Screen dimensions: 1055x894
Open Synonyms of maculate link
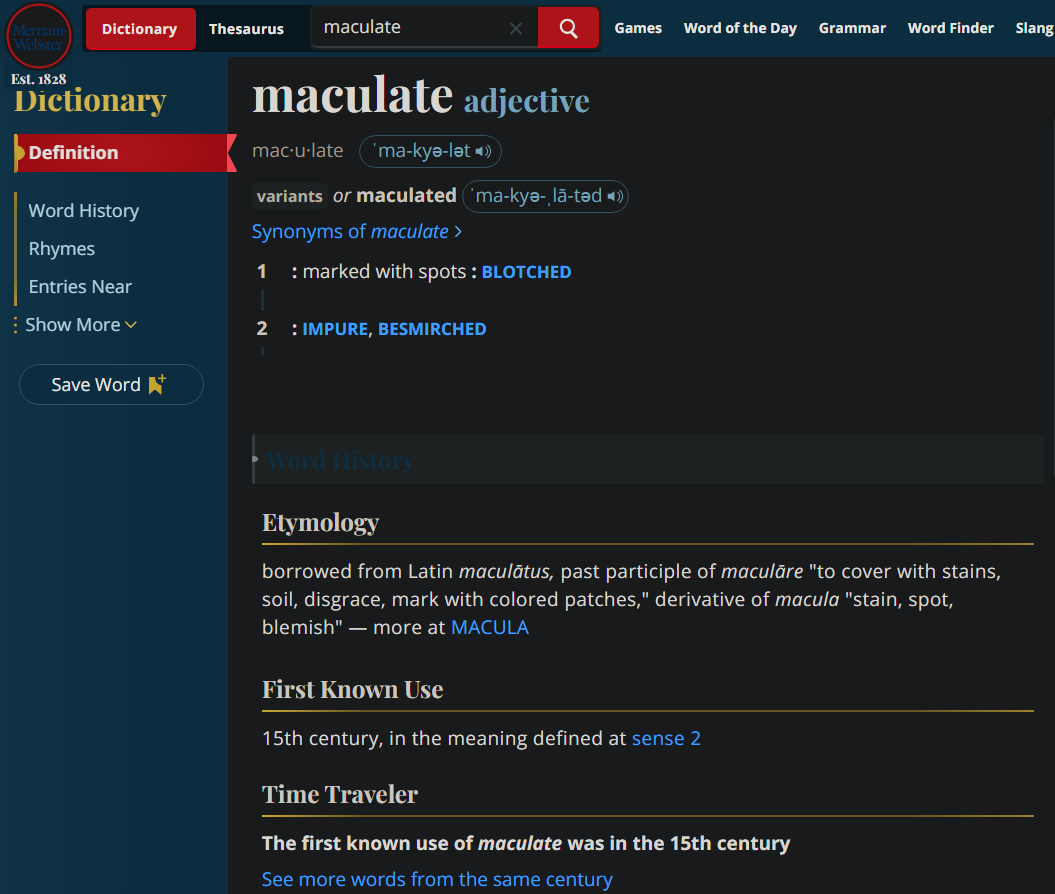[x=357, y=231]
